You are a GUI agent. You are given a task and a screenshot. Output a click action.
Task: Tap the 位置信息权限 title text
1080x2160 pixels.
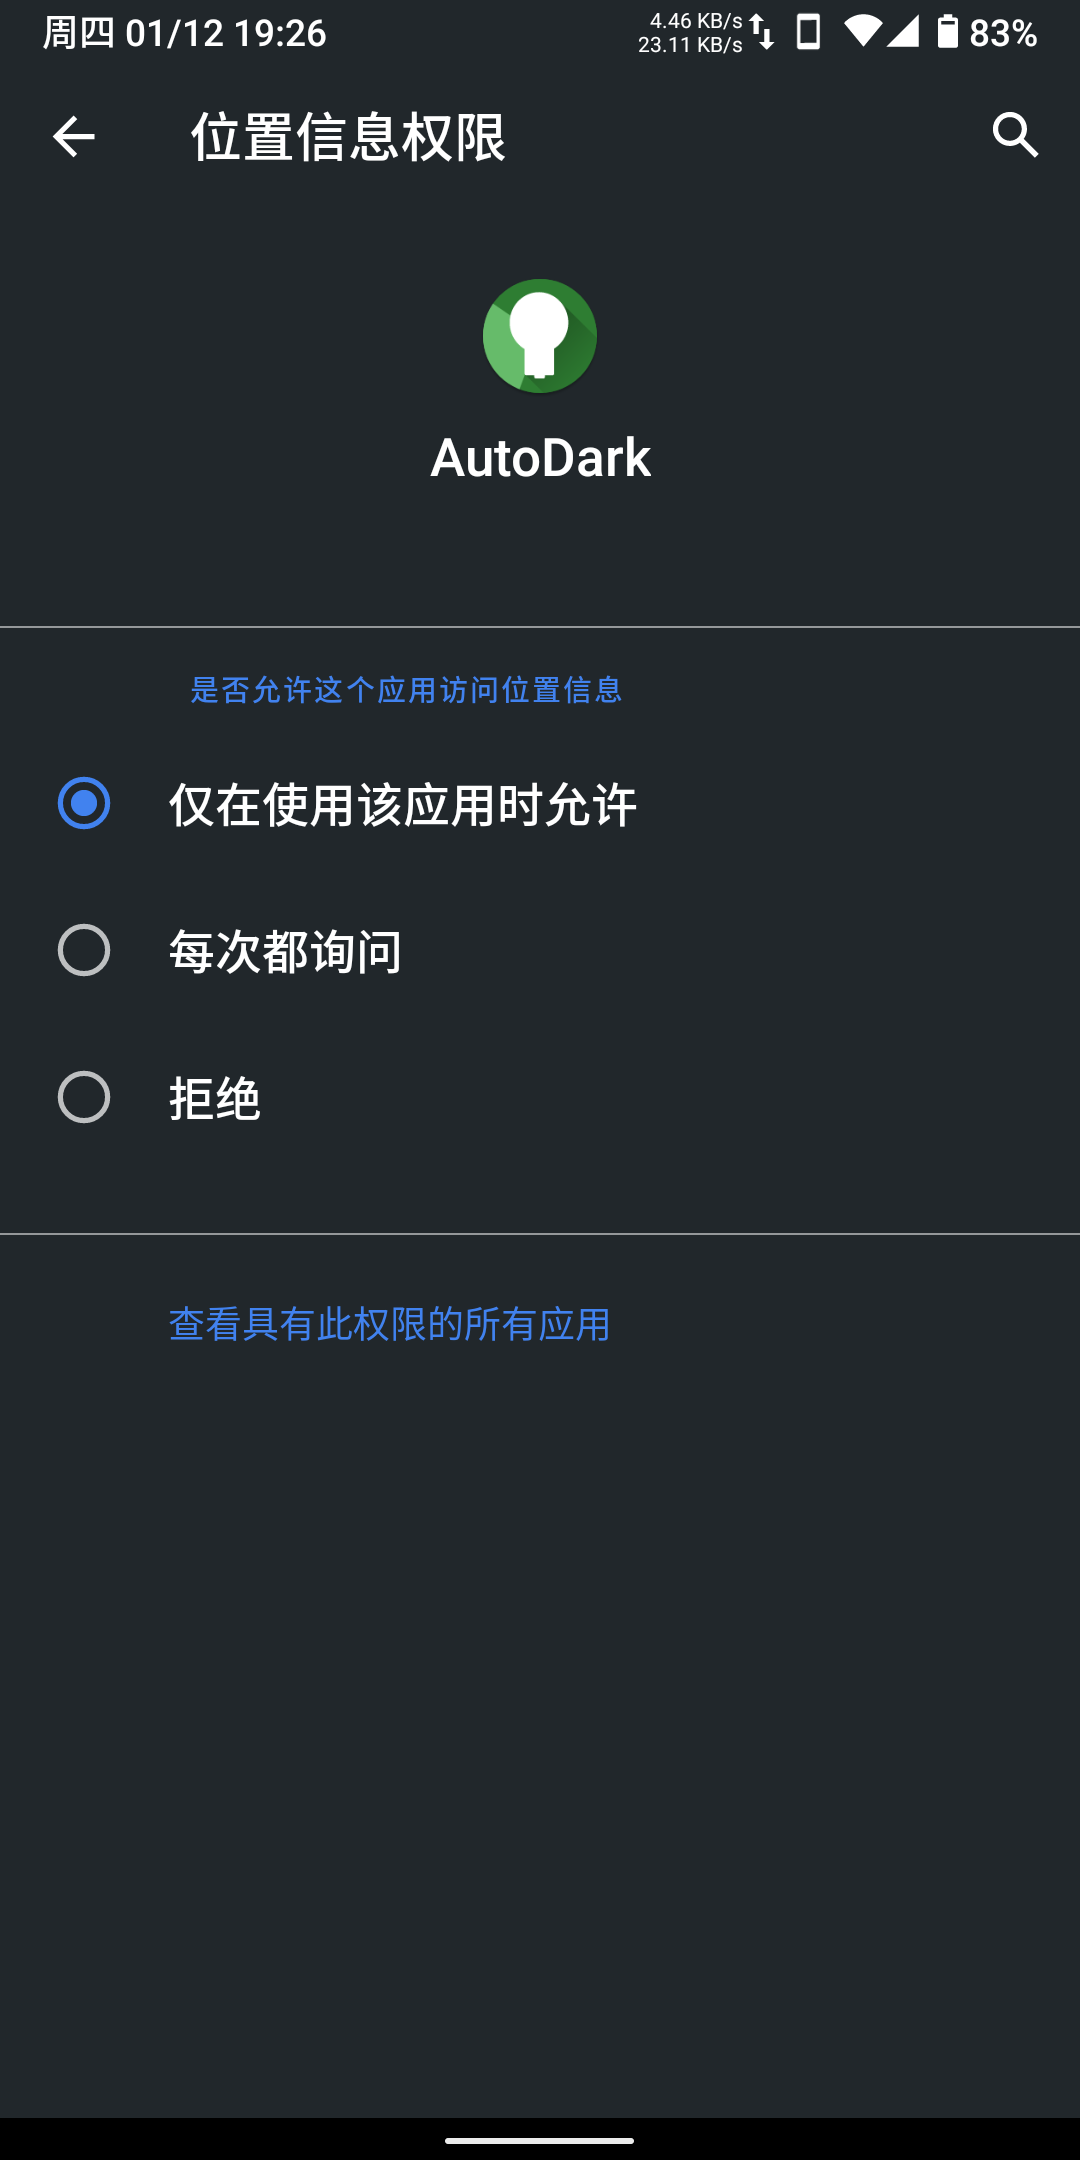click(345, 137)
